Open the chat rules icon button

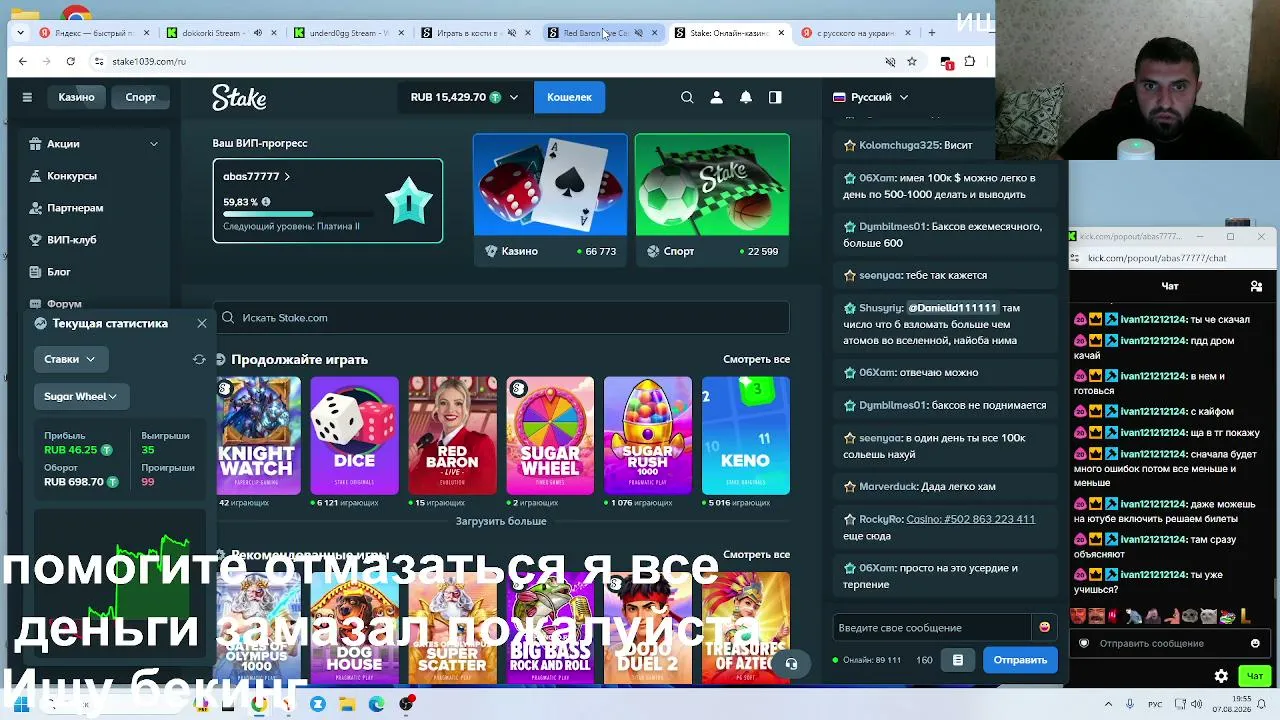(958, 660)
